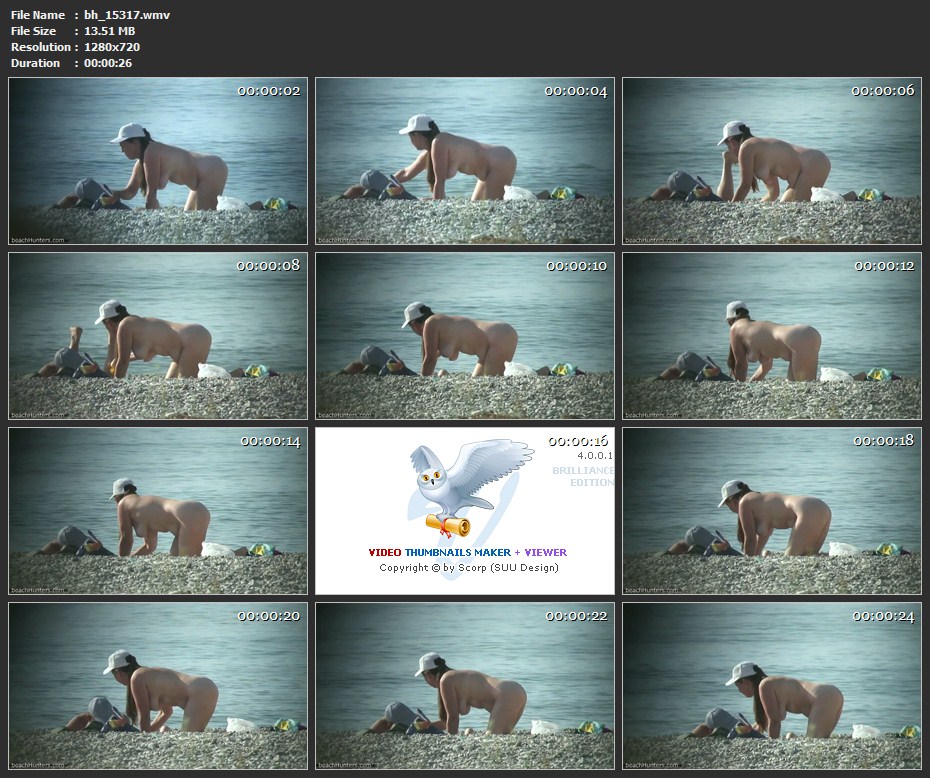The width and height of the screenshot is (930, 778).
Task: Open the thumbnail at 00:00:10
Action: point(465,336)
